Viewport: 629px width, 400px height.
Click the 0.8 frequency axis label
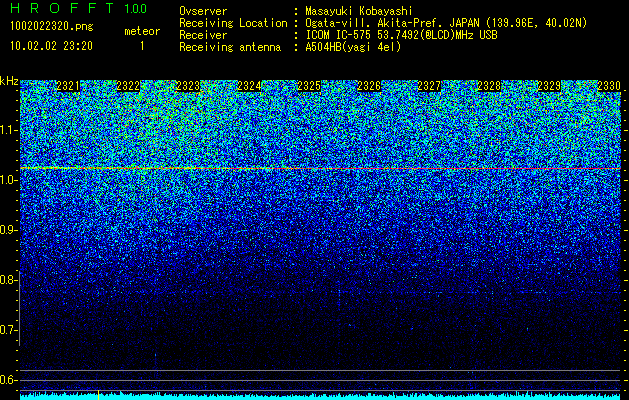(x=8, y=280)
